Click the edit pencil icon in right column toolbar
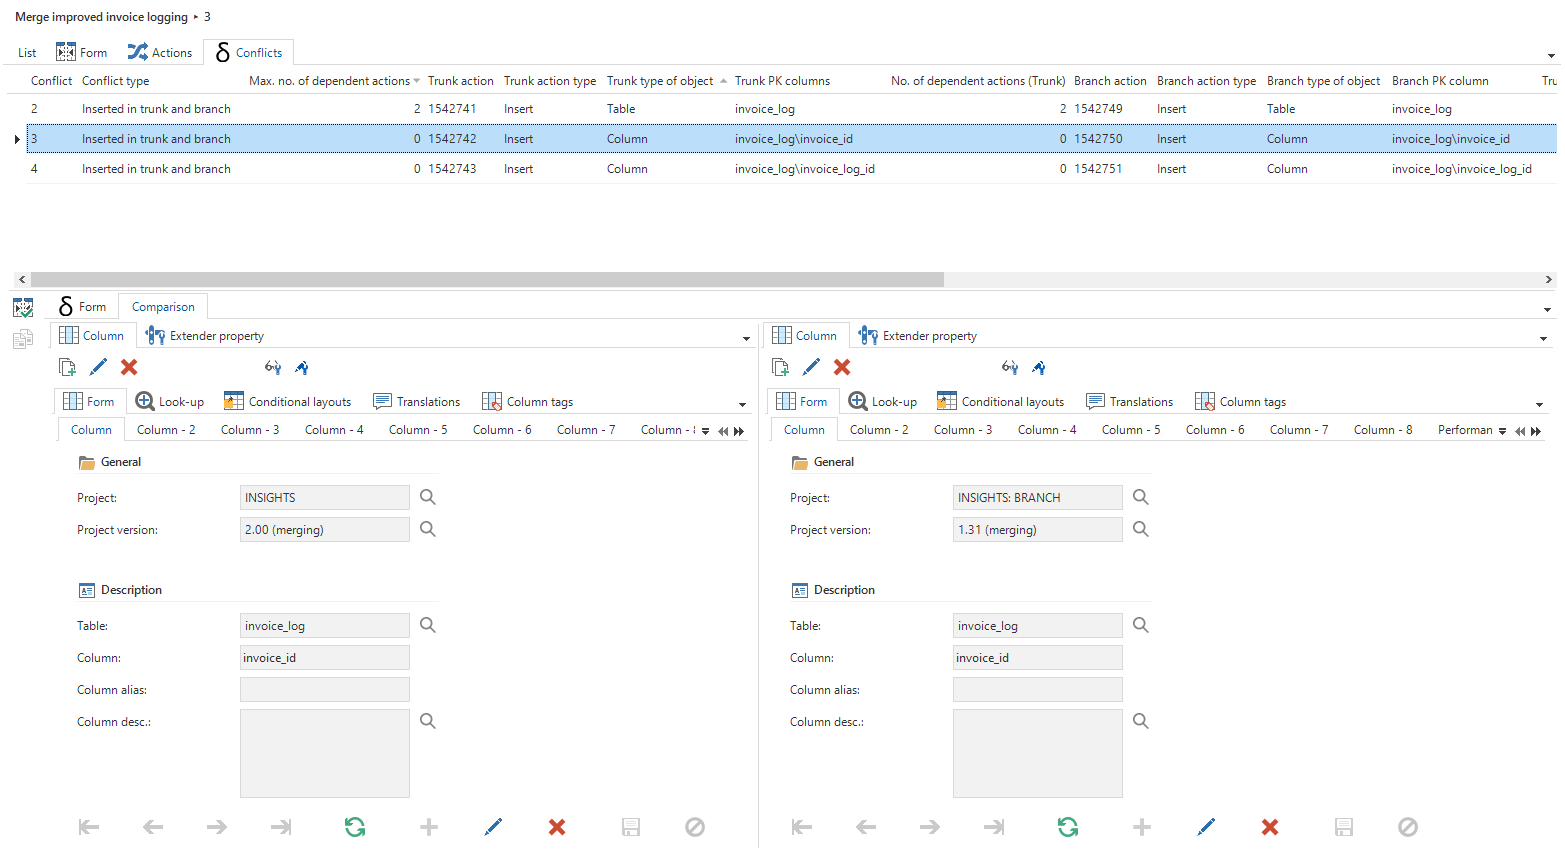This screenshot has height=861, width=1565. pyautogui.click(x=811, y=367)
